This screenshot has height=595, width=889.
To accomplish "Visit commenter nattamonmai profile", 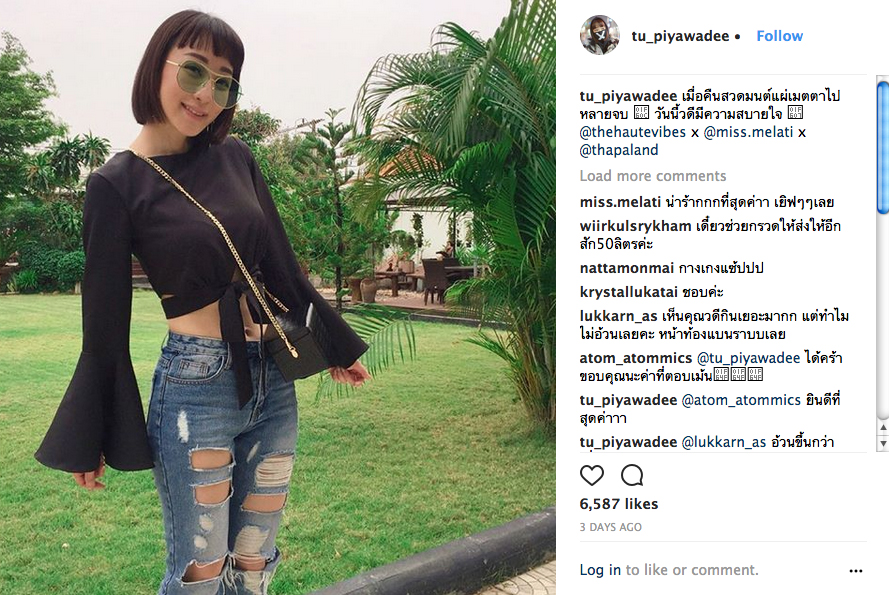I will pyautogui.click(x=626, y=268).
